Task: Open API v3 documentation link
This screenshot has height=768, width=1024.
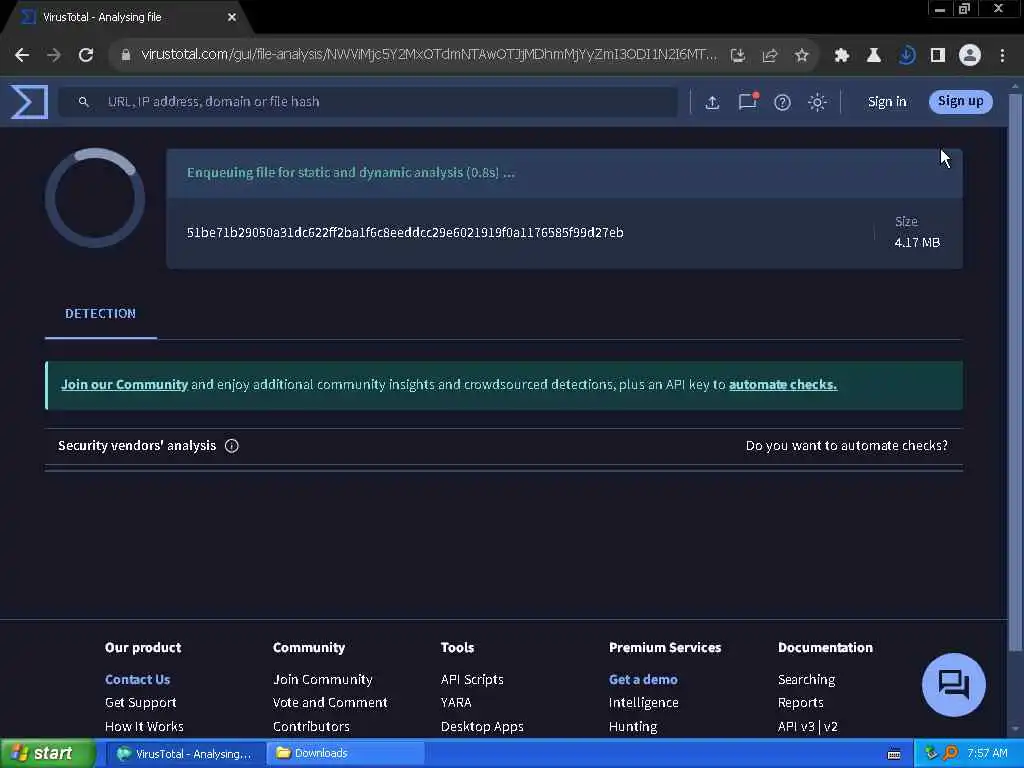Action: click(796, 726)
